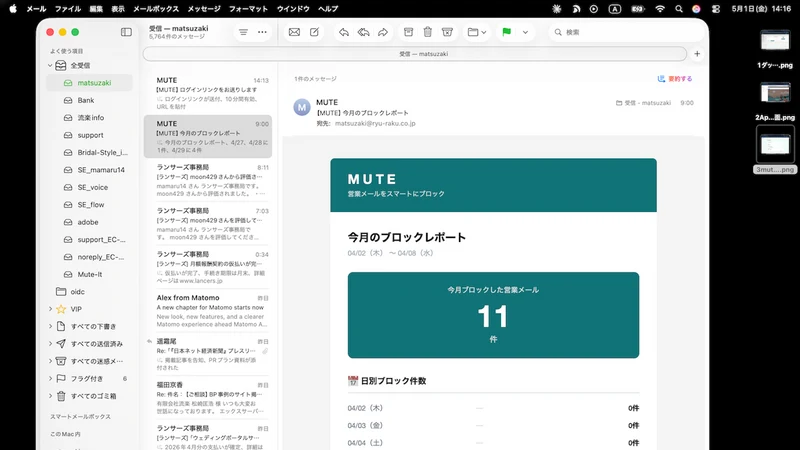Select the 受信 — matsuzaki tab

(x=415, y=54)
